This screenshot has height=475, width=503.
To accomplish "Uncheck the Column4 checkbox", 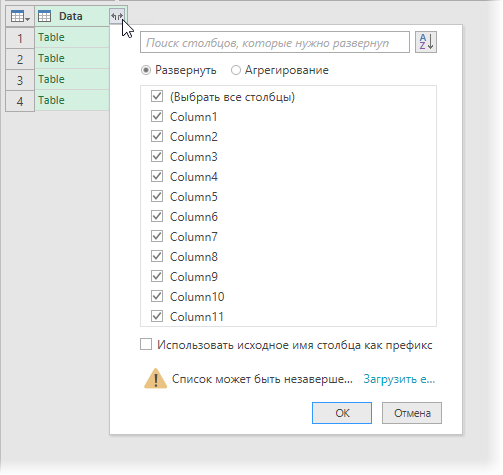I will click(x=157, y=176).
